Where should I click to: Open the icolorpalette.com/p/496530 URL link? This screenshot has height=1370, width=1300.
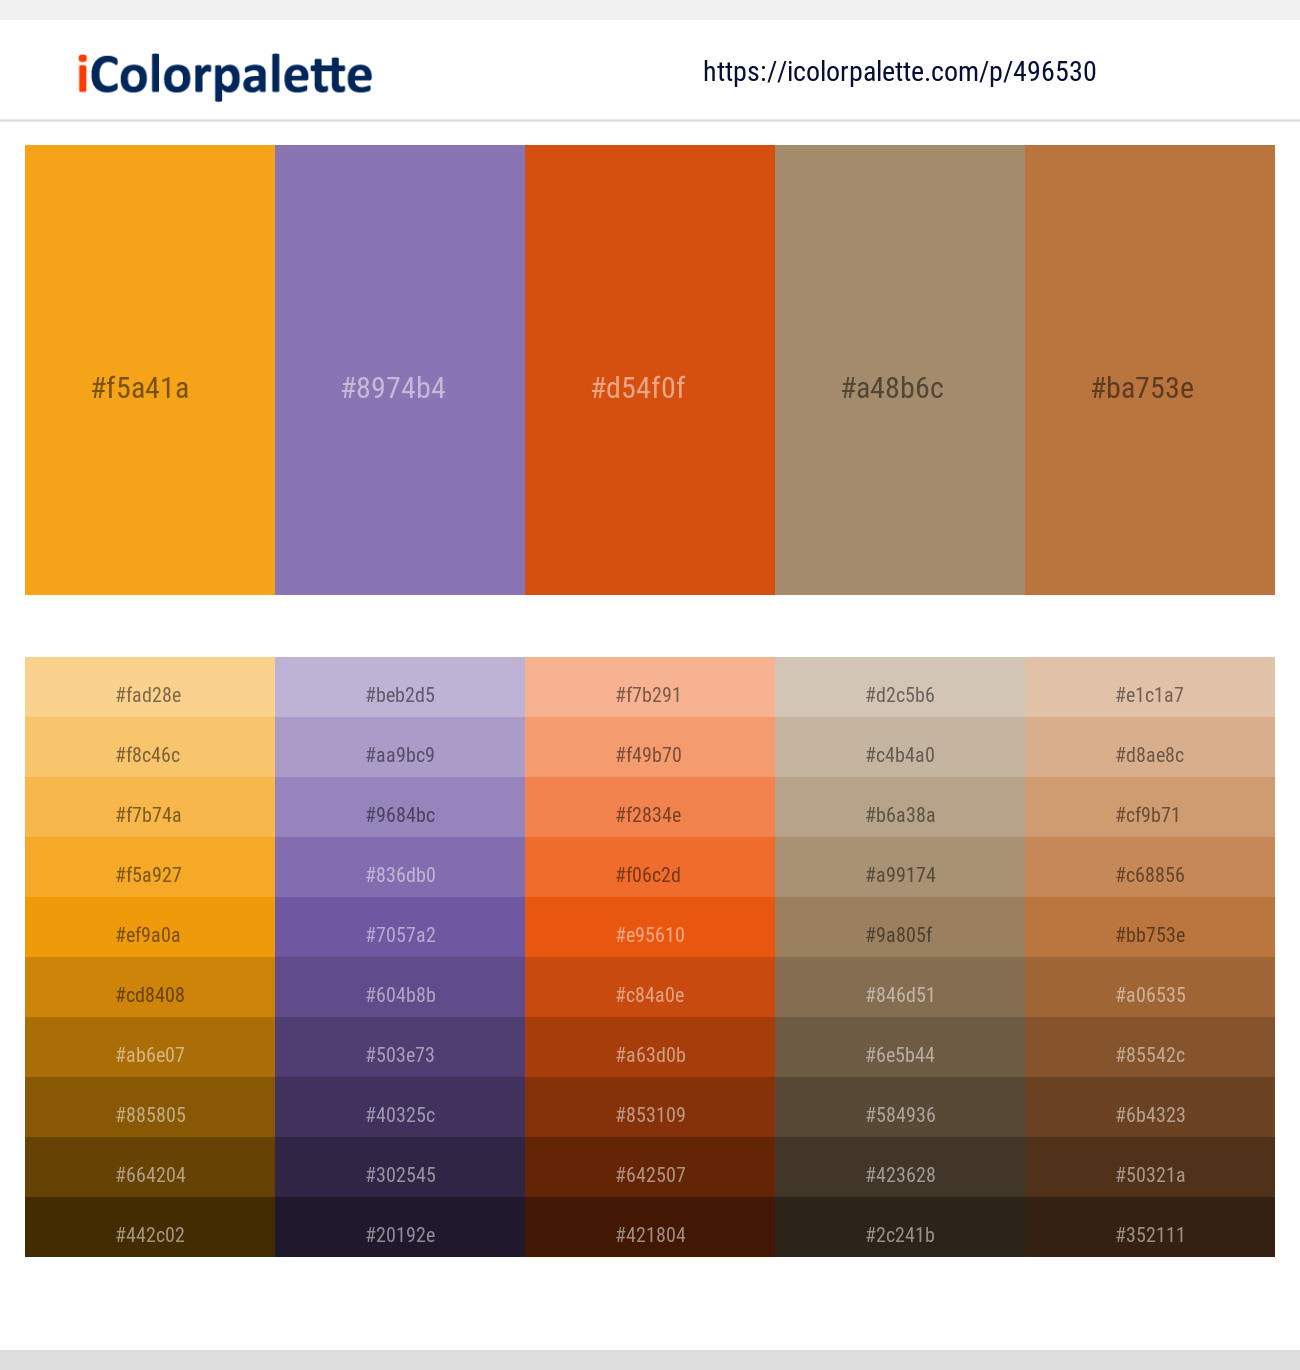coord(900,72)
